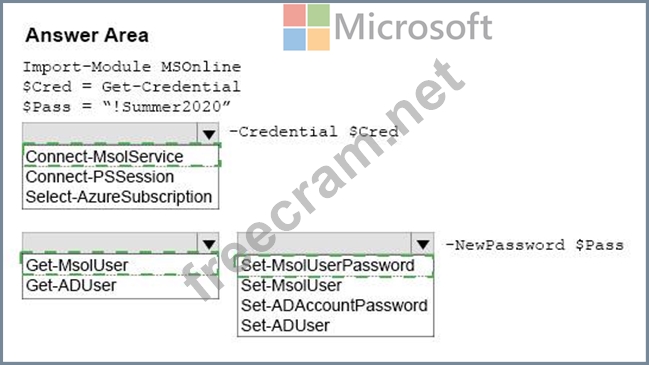Select Set-MsolUserPassword option

[328, 265]
